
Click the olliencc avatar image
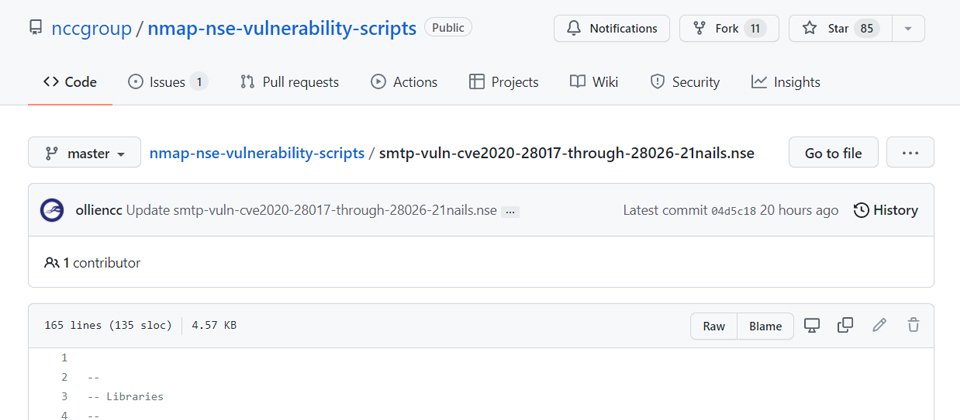tap(52, 210)
